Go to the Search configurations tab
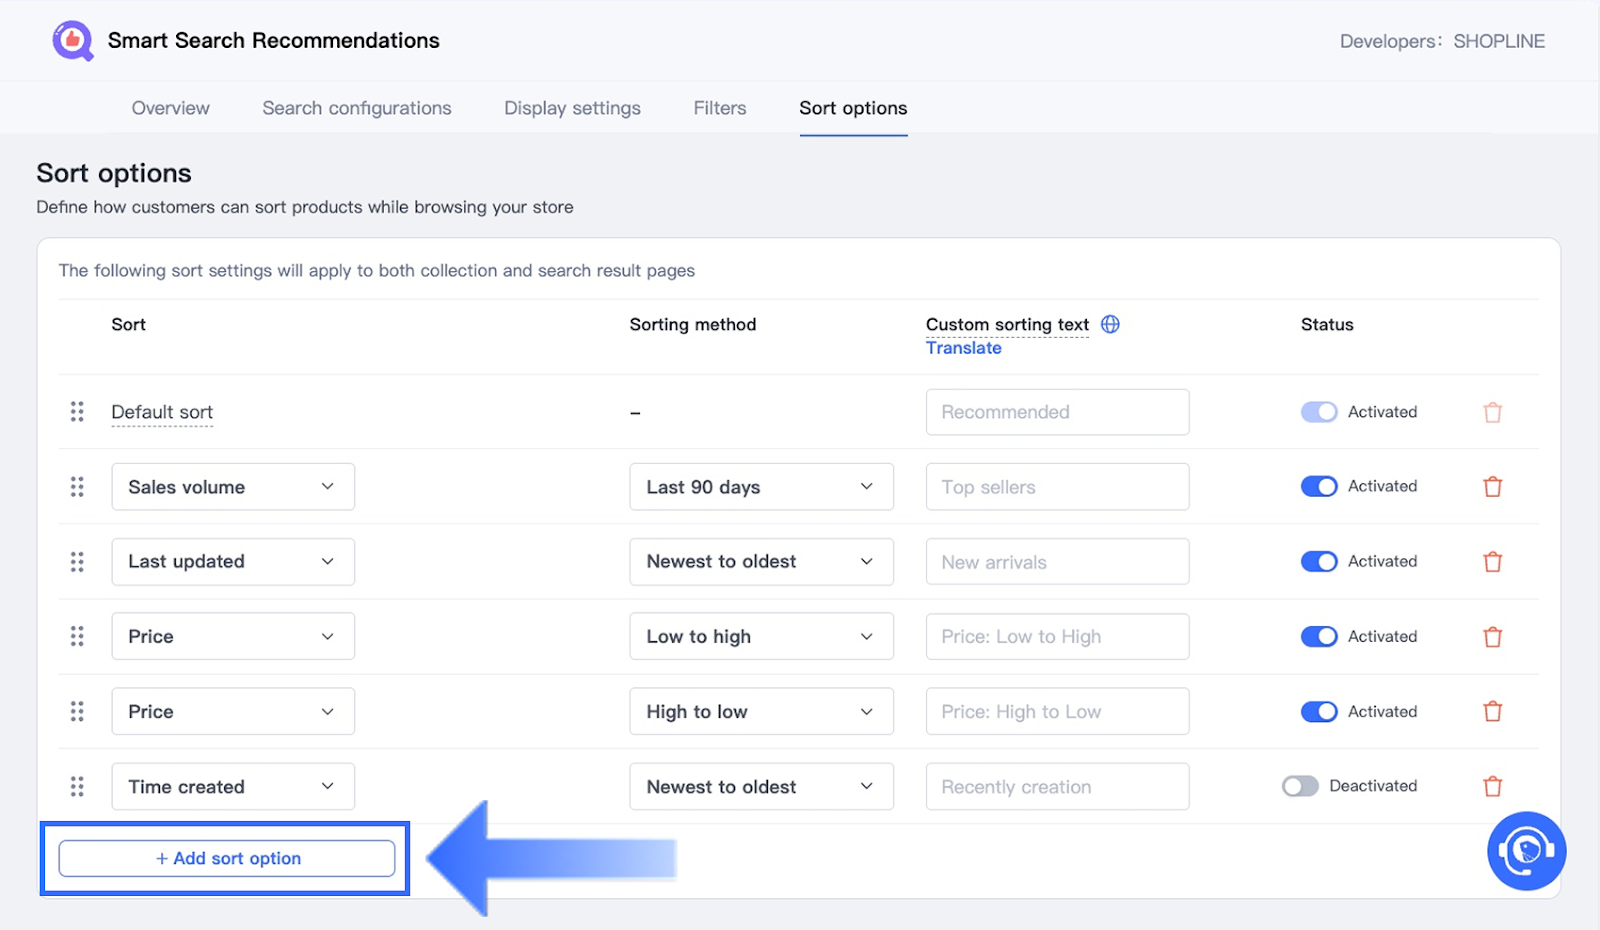The width and height of the screenshot is (1600, 930). tap(356, 108)
